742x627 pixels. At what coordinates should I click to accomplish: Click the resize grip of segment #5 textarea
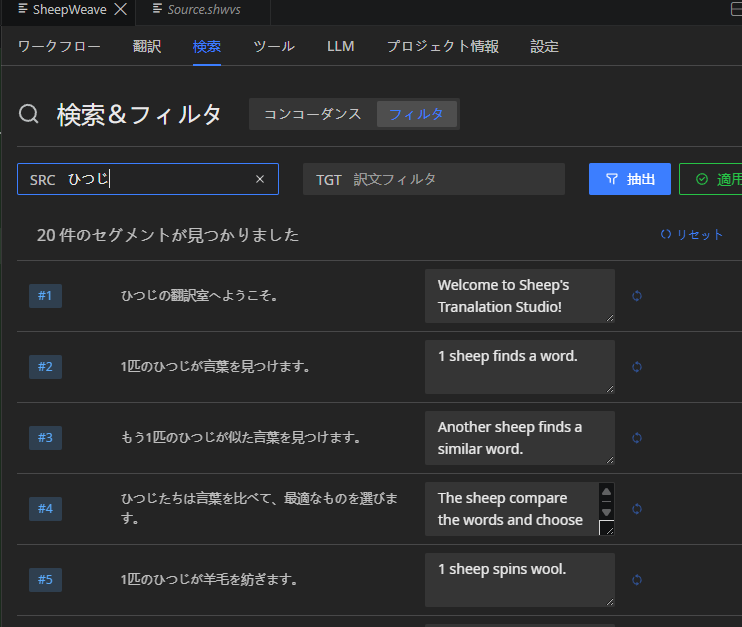pyautogui.click(x=610, y=602)
